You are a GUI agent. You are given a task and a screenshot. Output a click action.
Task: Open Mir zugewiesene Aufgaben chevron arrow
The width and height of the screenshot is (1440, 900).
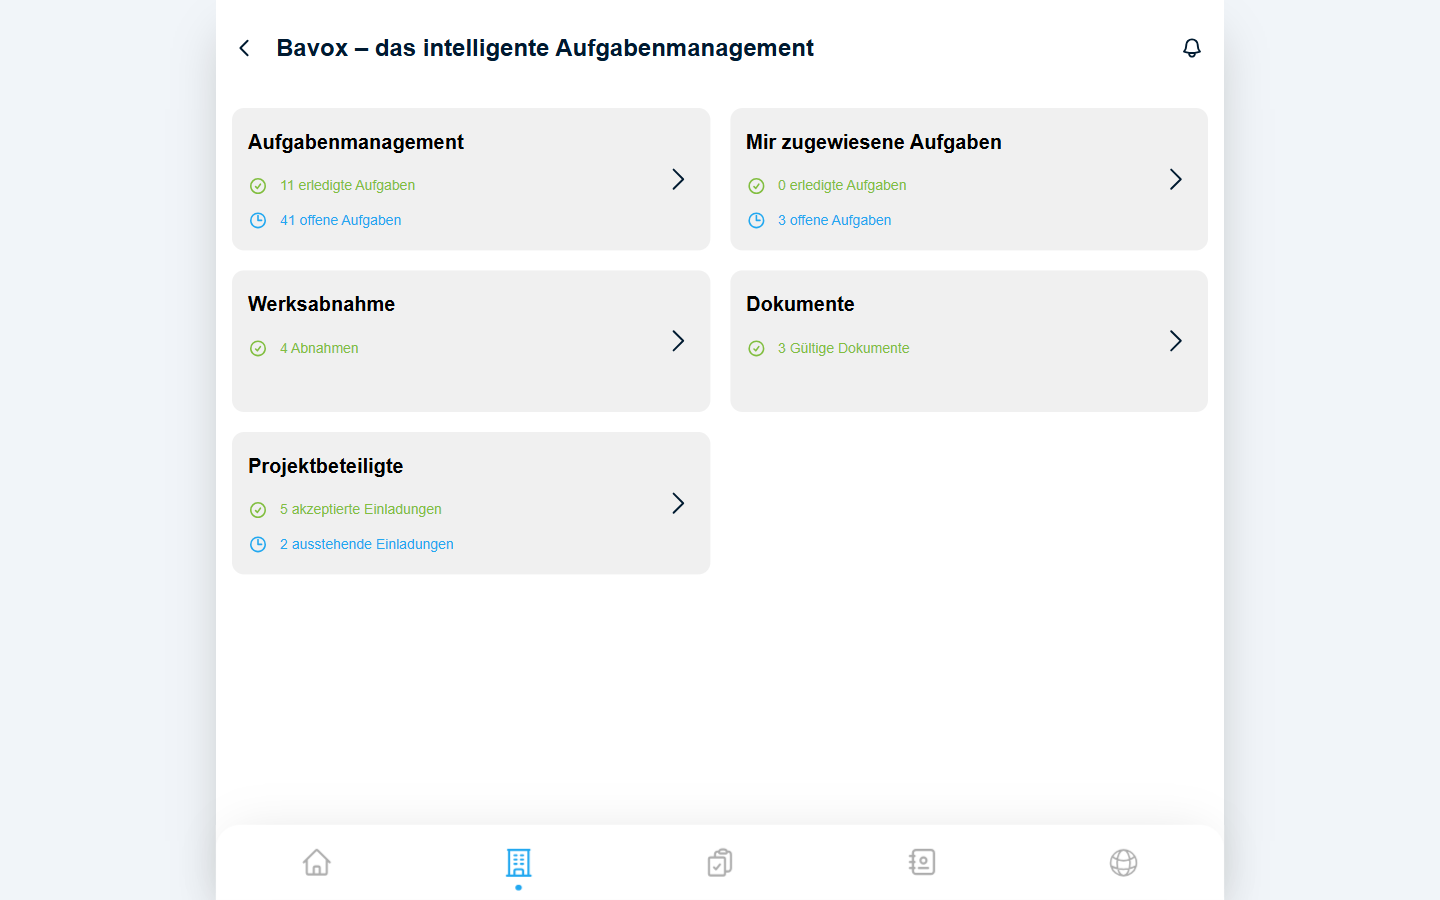1176,179
